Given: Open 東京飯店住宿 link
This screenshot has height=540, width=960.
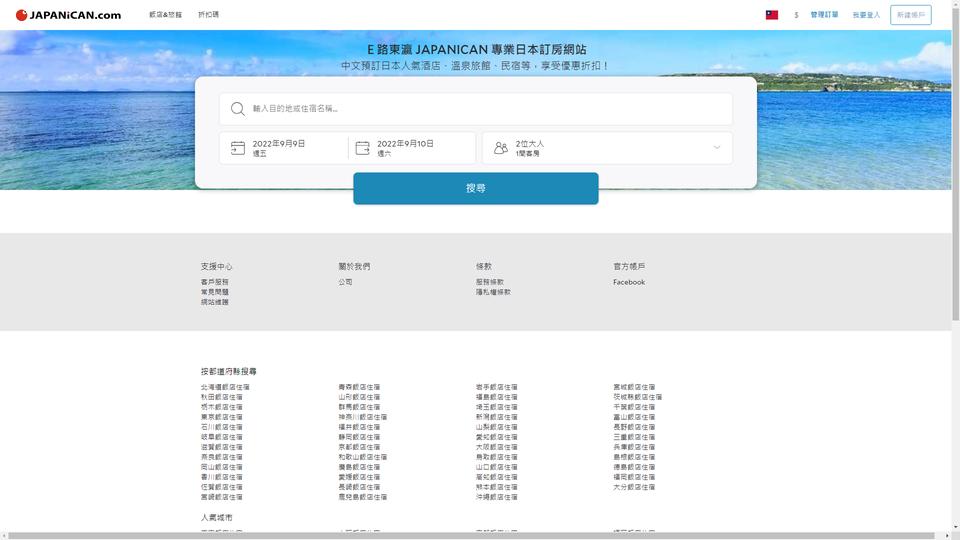Looking at the screenshot, I should (221, 417).
